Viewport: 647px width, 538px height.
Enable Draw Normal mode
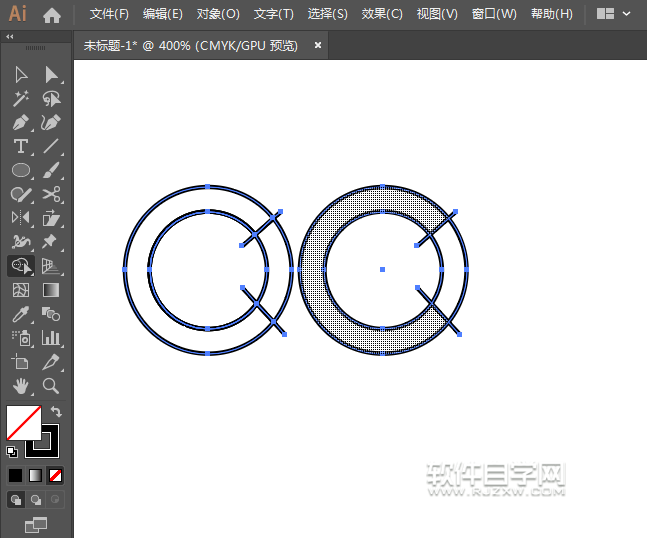coord(16,500)
